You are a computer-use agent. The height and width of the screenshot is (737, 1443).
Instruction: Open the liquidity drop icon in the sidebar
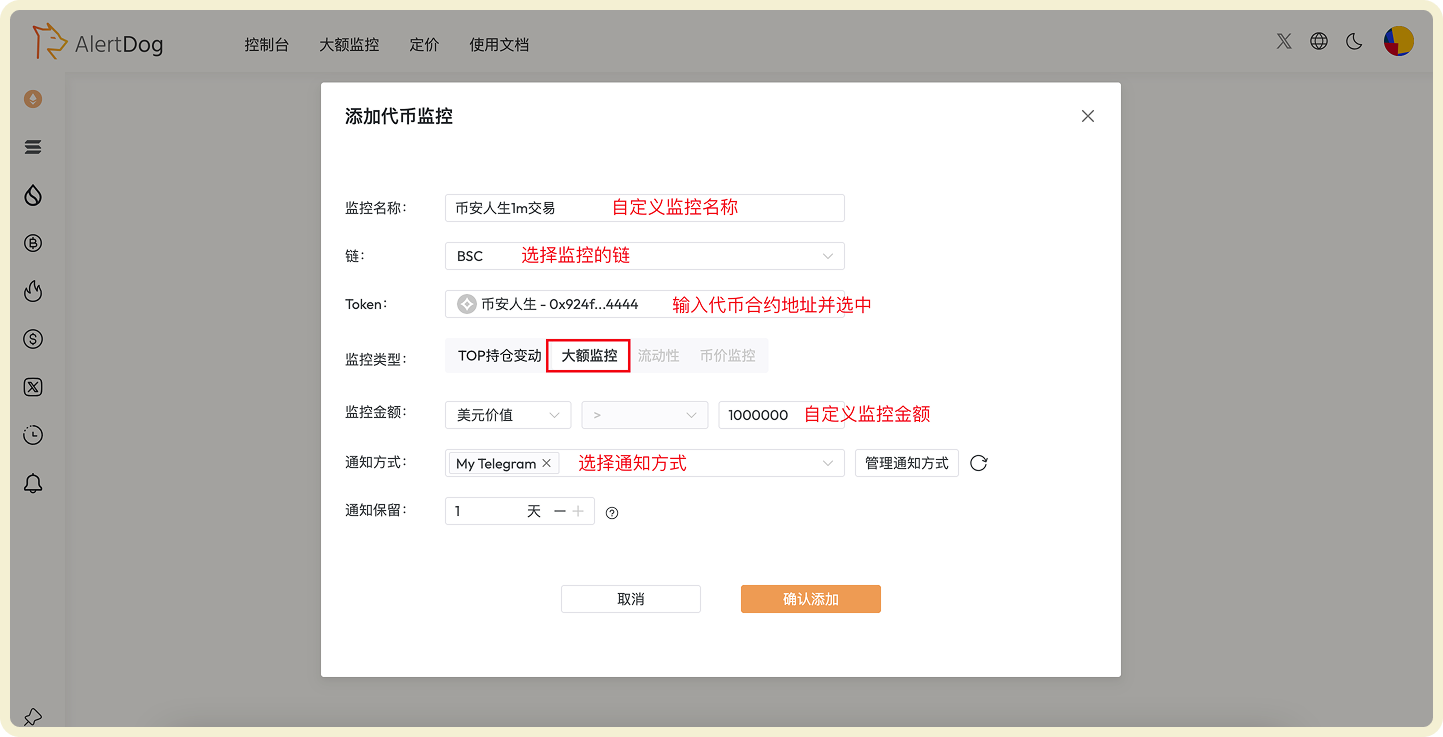click(33, 195)
